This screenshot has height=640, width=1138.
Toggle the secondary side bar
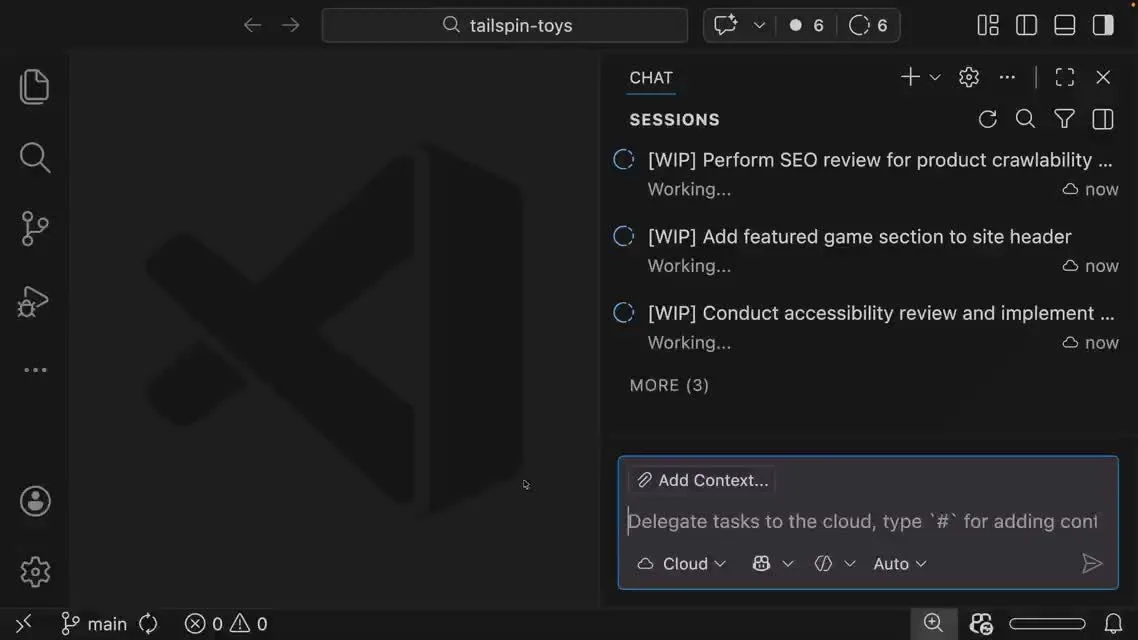(1103, 25)
